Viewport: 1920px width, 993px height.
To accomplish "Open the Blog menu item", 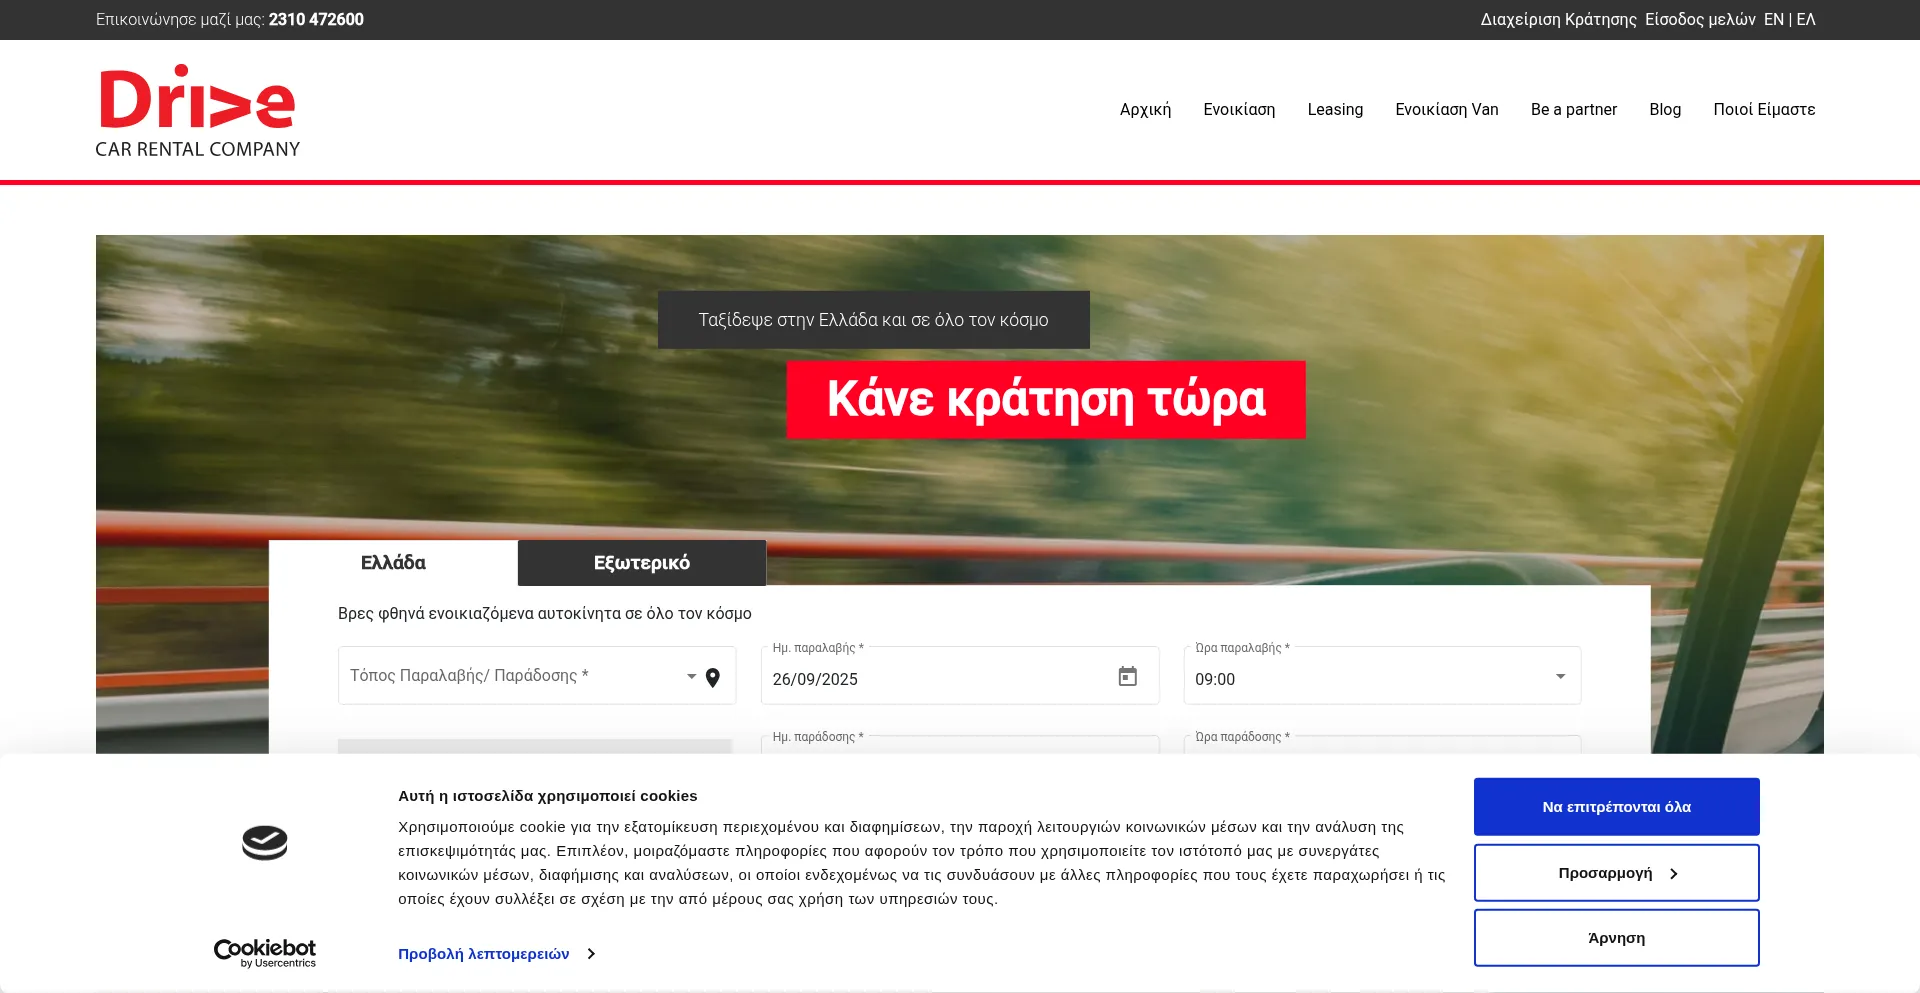I will [1665, 110].
